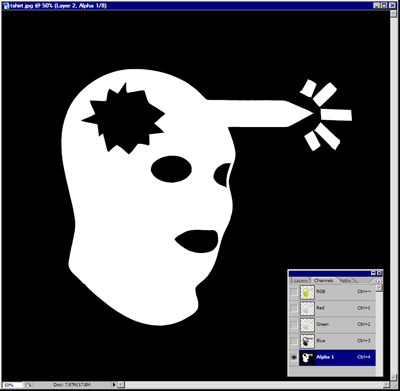Select the Channels tab
The image size is (400, 391).
(323, 281)
